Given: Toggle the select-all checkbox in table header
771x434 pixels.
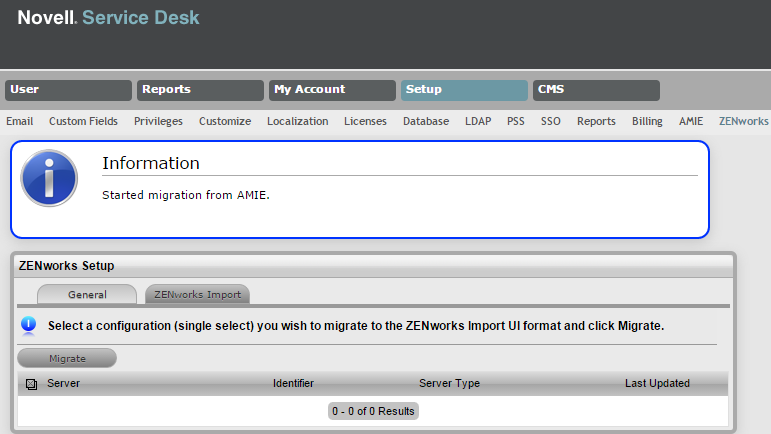Looking at the screenshot, I should [x=31, y=384].
